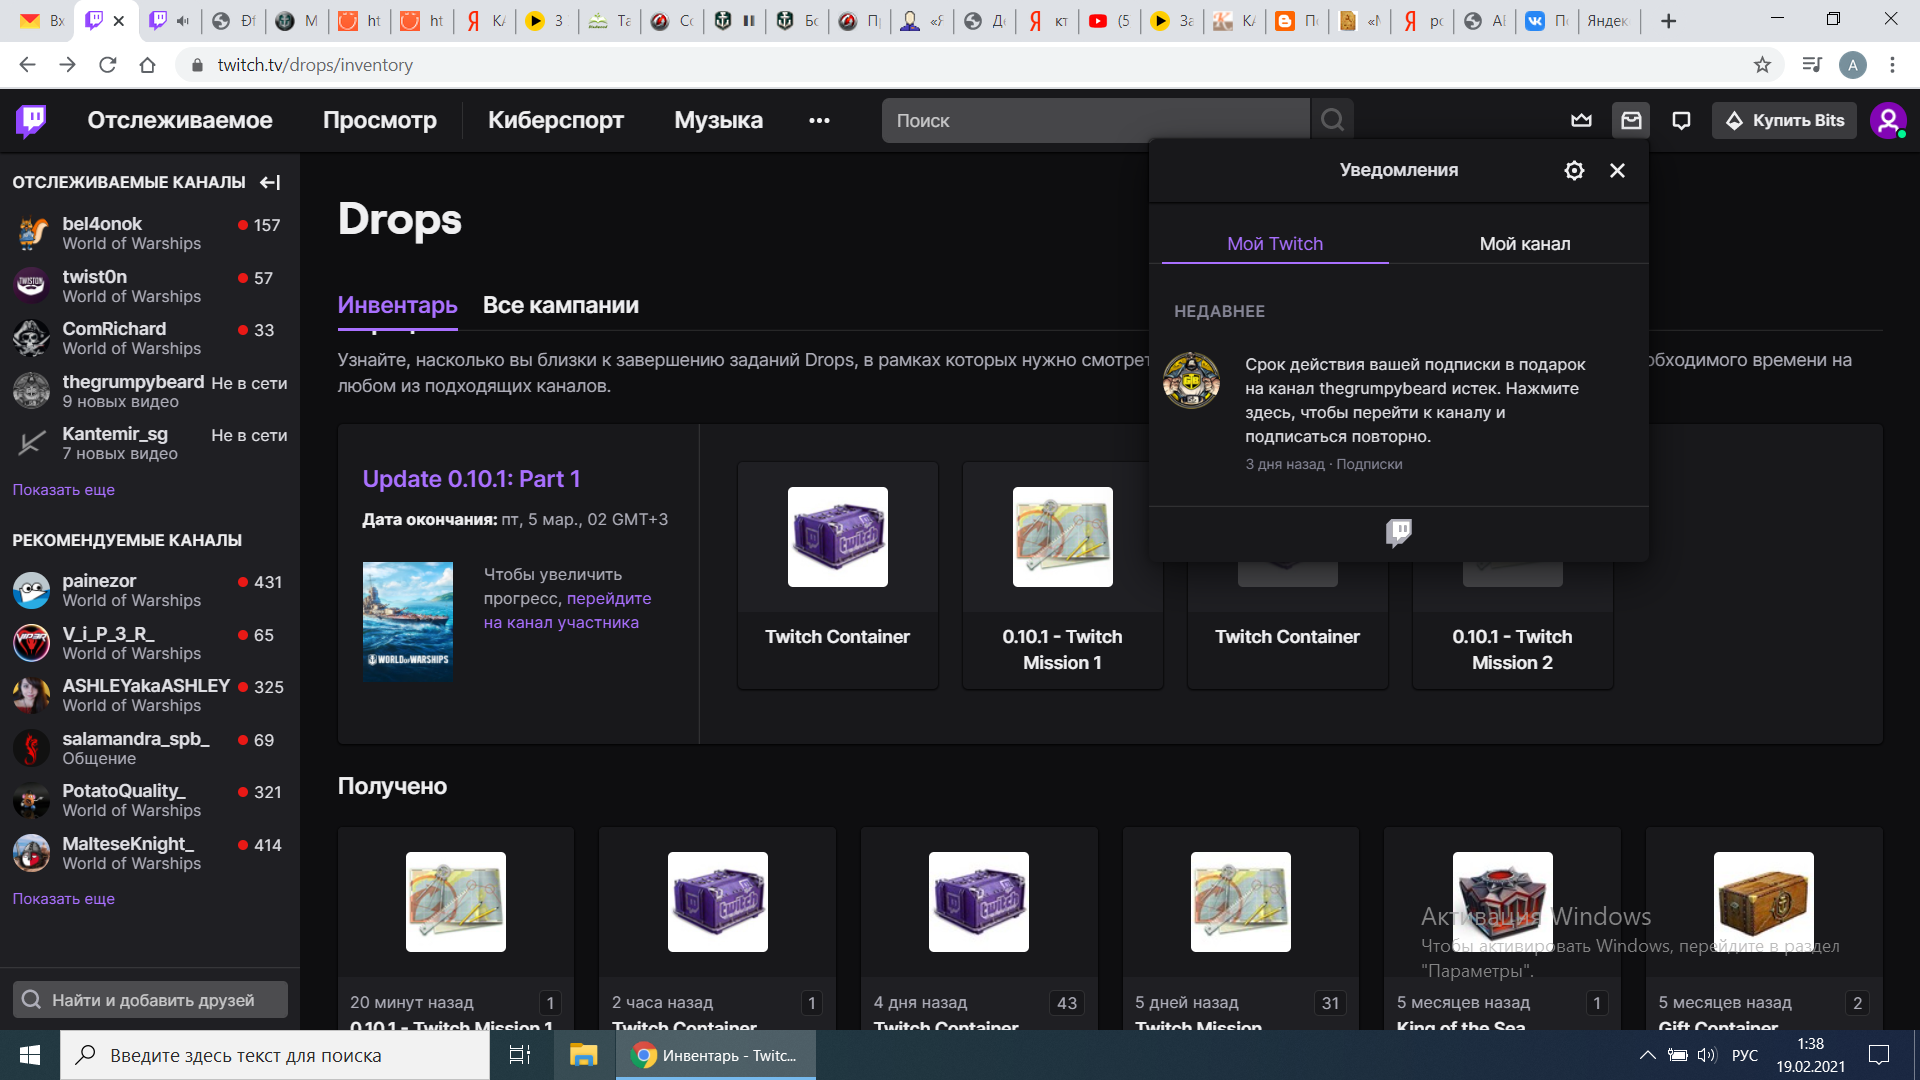
Task: Toggle the notifications inbox icon
Action: 1631,120
